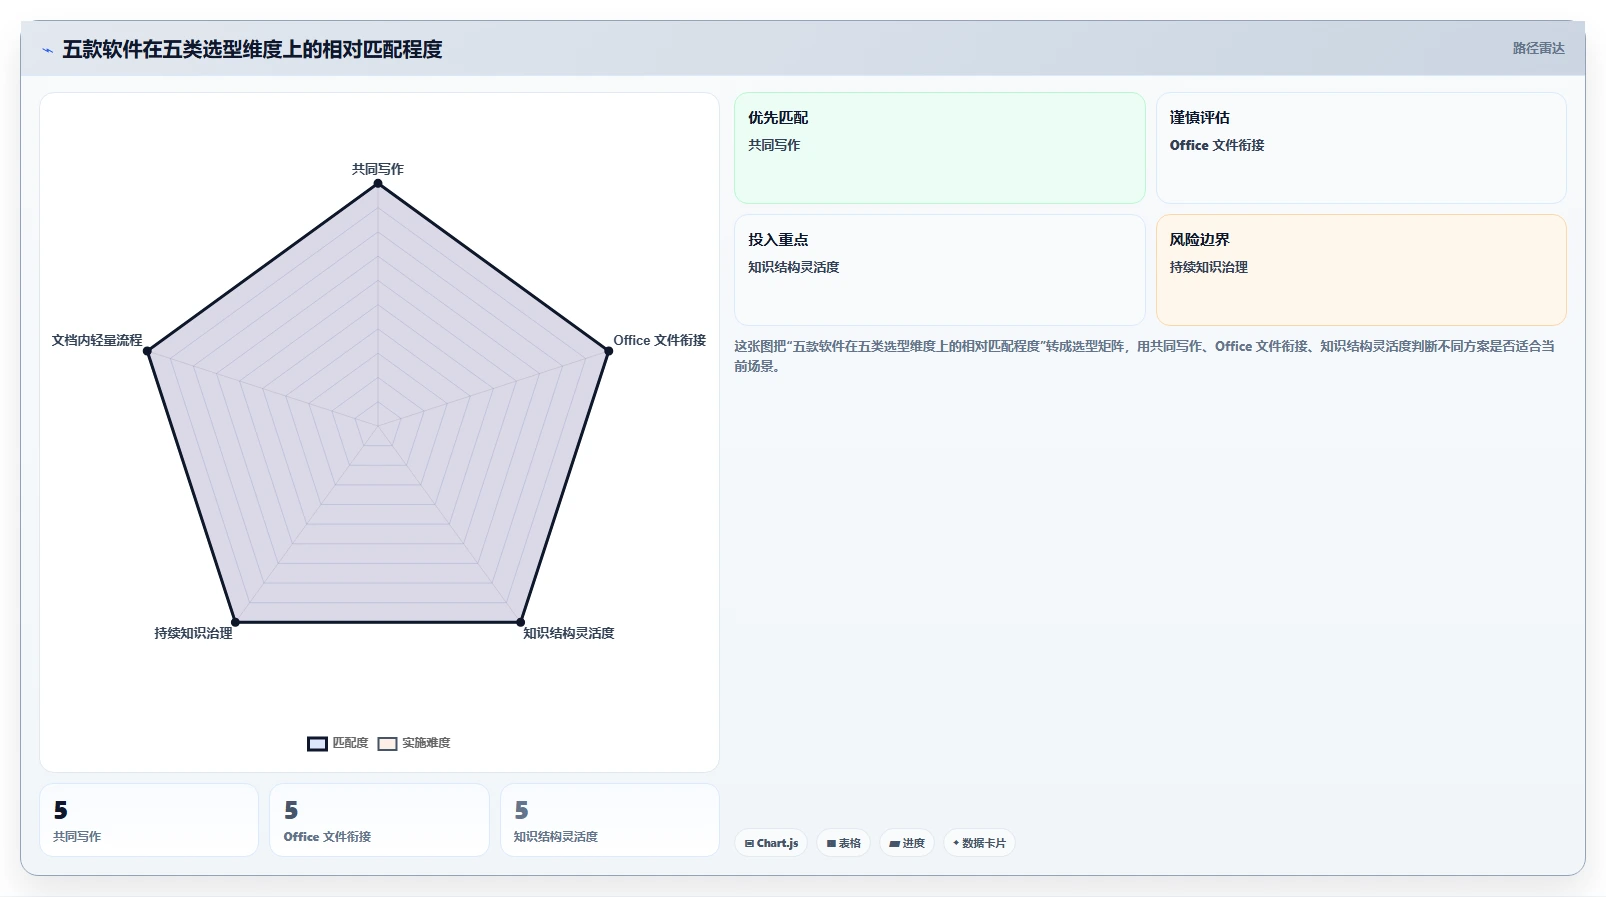Click the Office 文件衔接 radar axis label
Viewport: 1606px width, 897px height.
(x=660, y=340)
